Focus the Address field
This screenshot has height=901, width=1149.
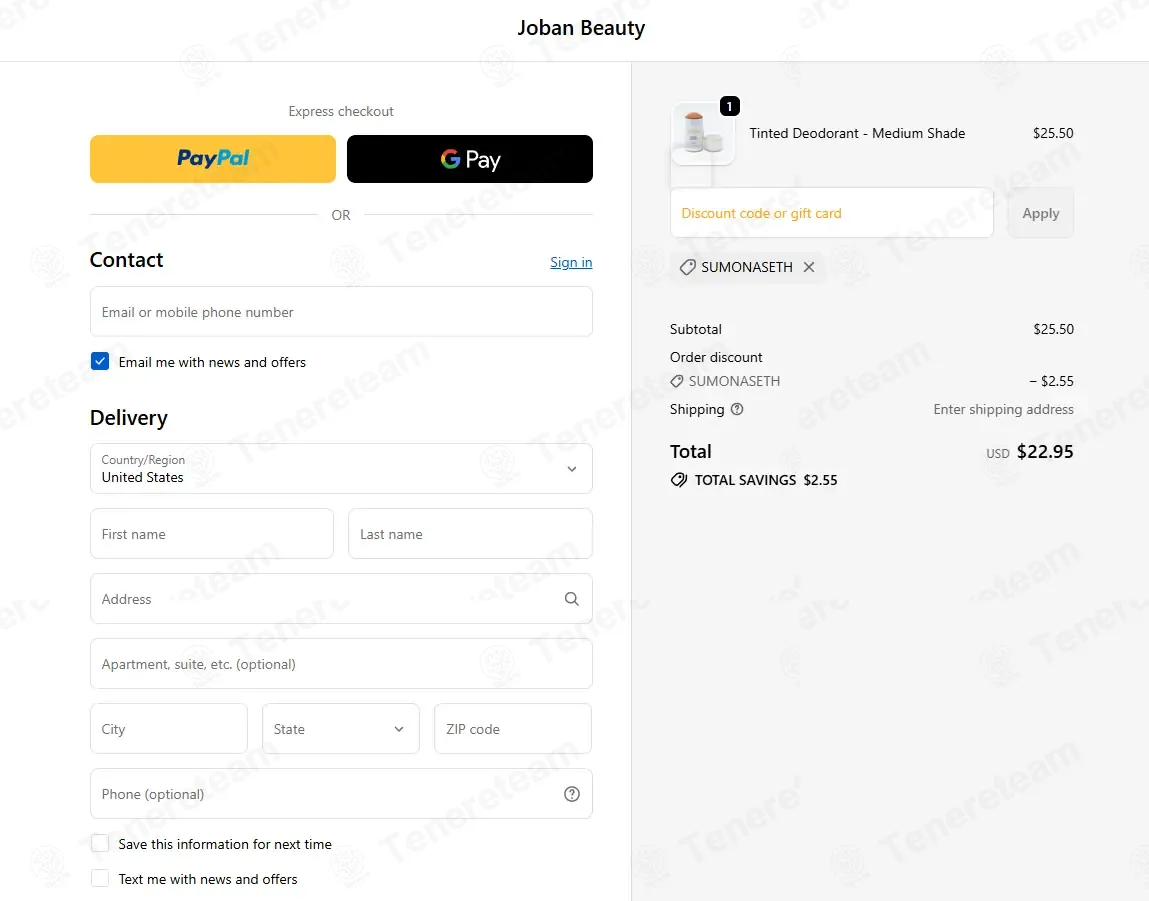341,599
